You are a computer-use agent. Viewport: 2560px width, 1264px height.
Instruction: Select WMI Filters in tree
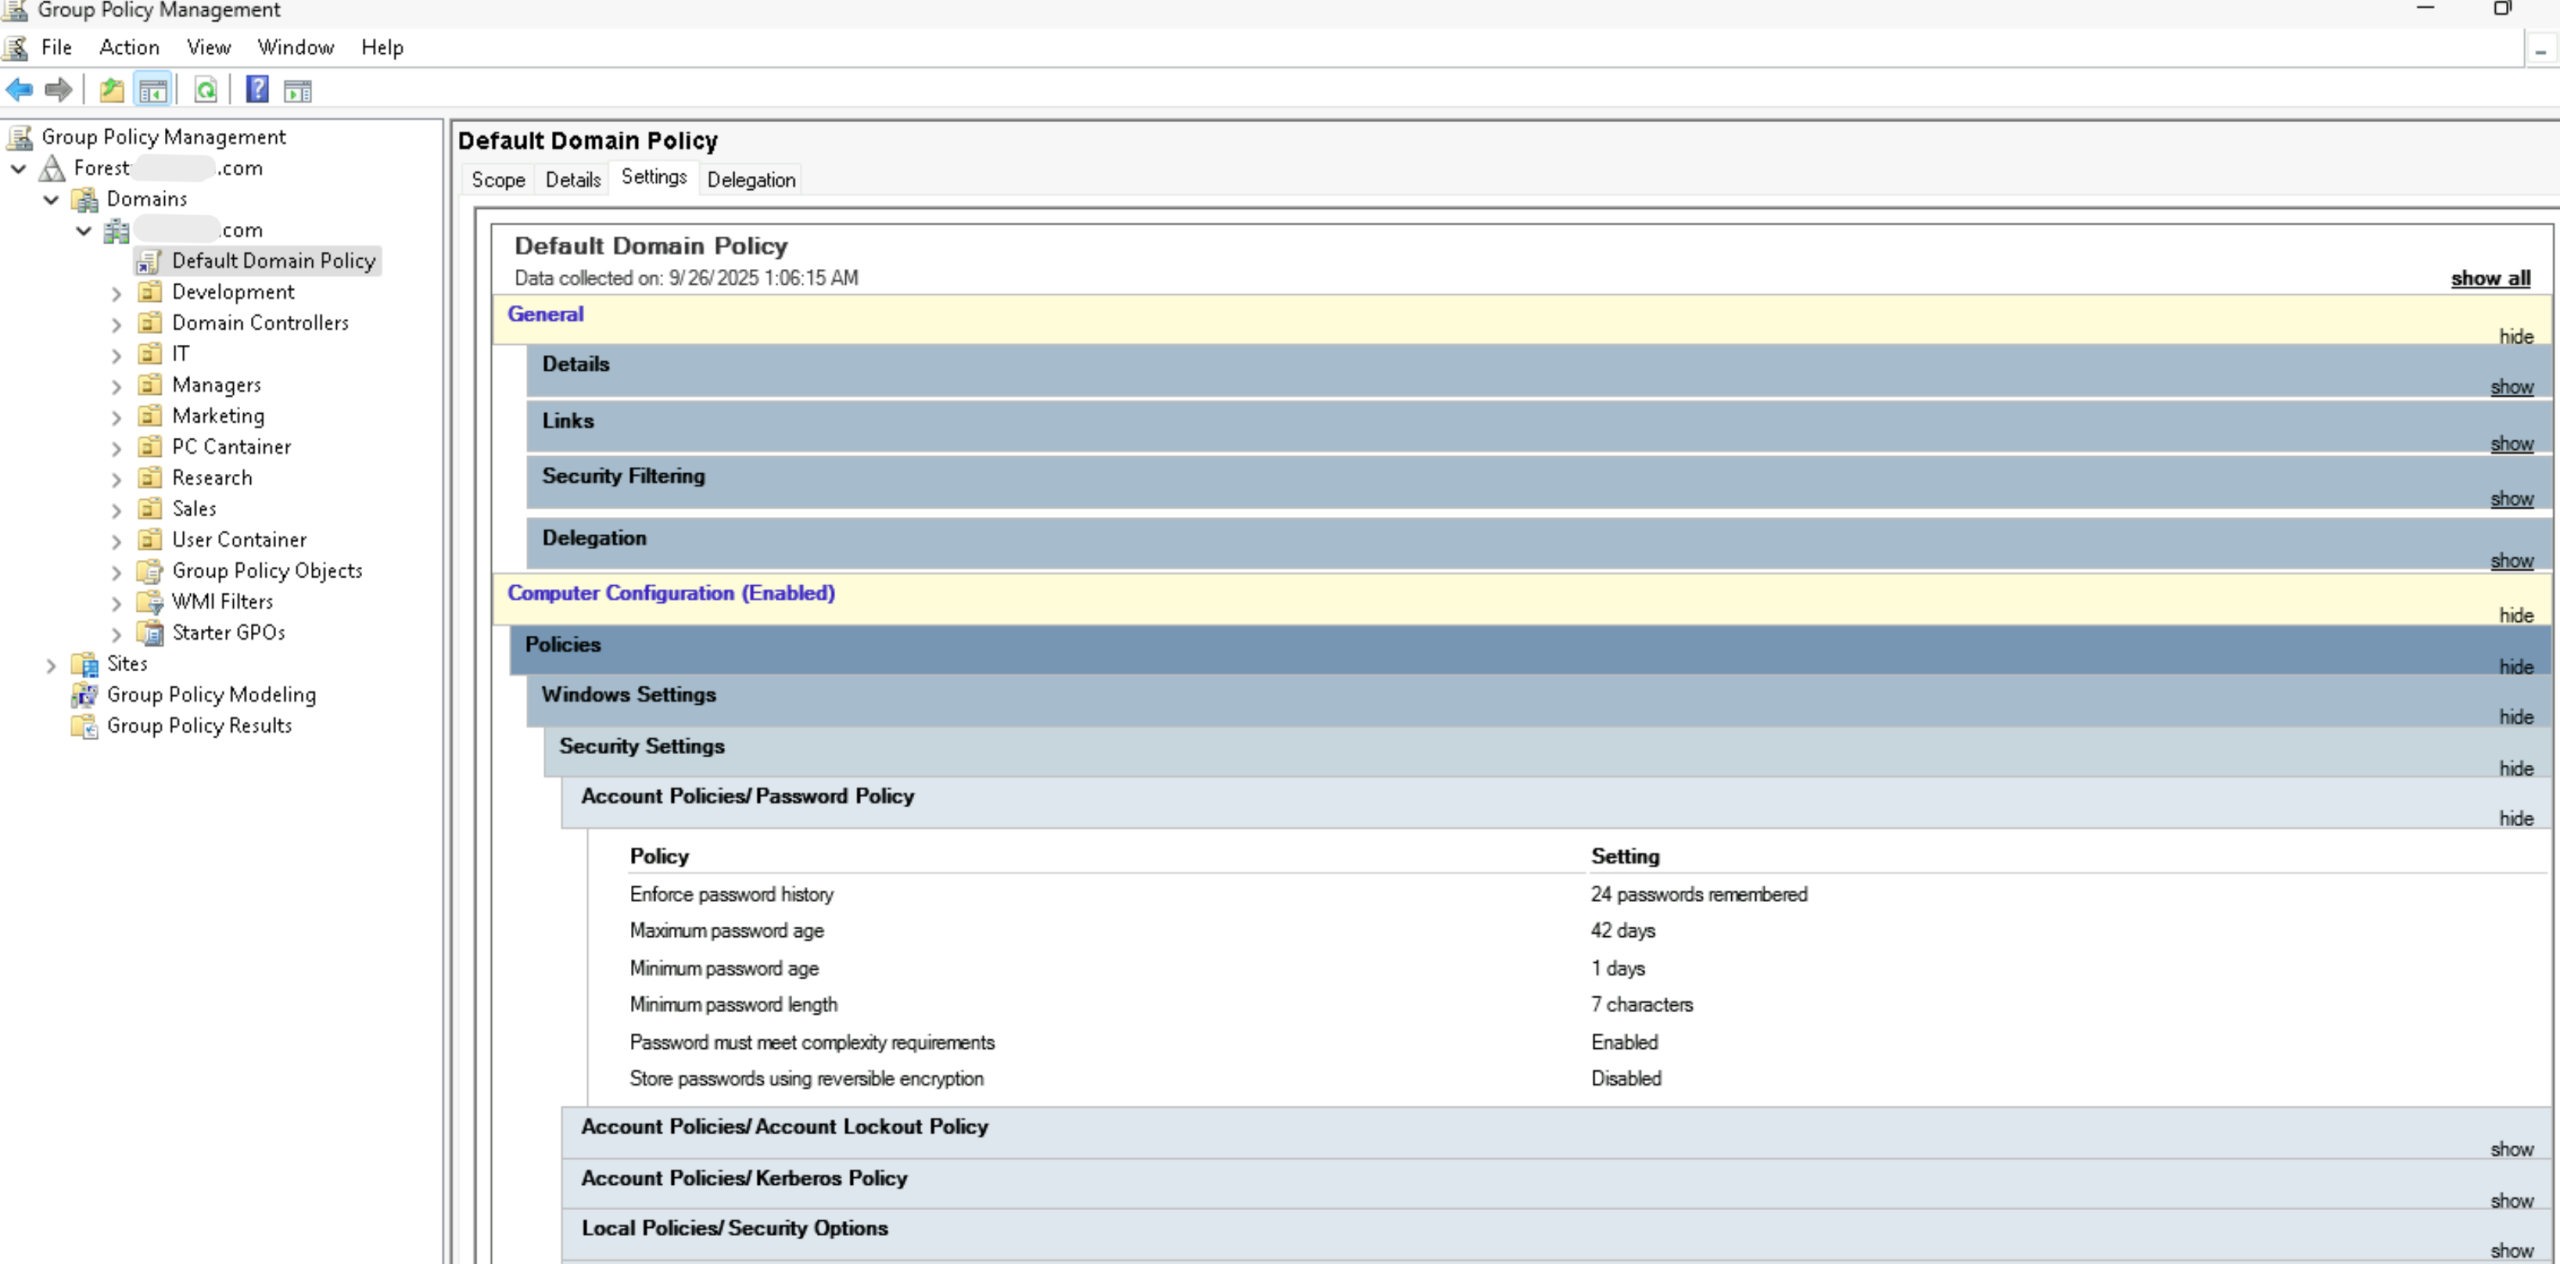pos(222,601)
